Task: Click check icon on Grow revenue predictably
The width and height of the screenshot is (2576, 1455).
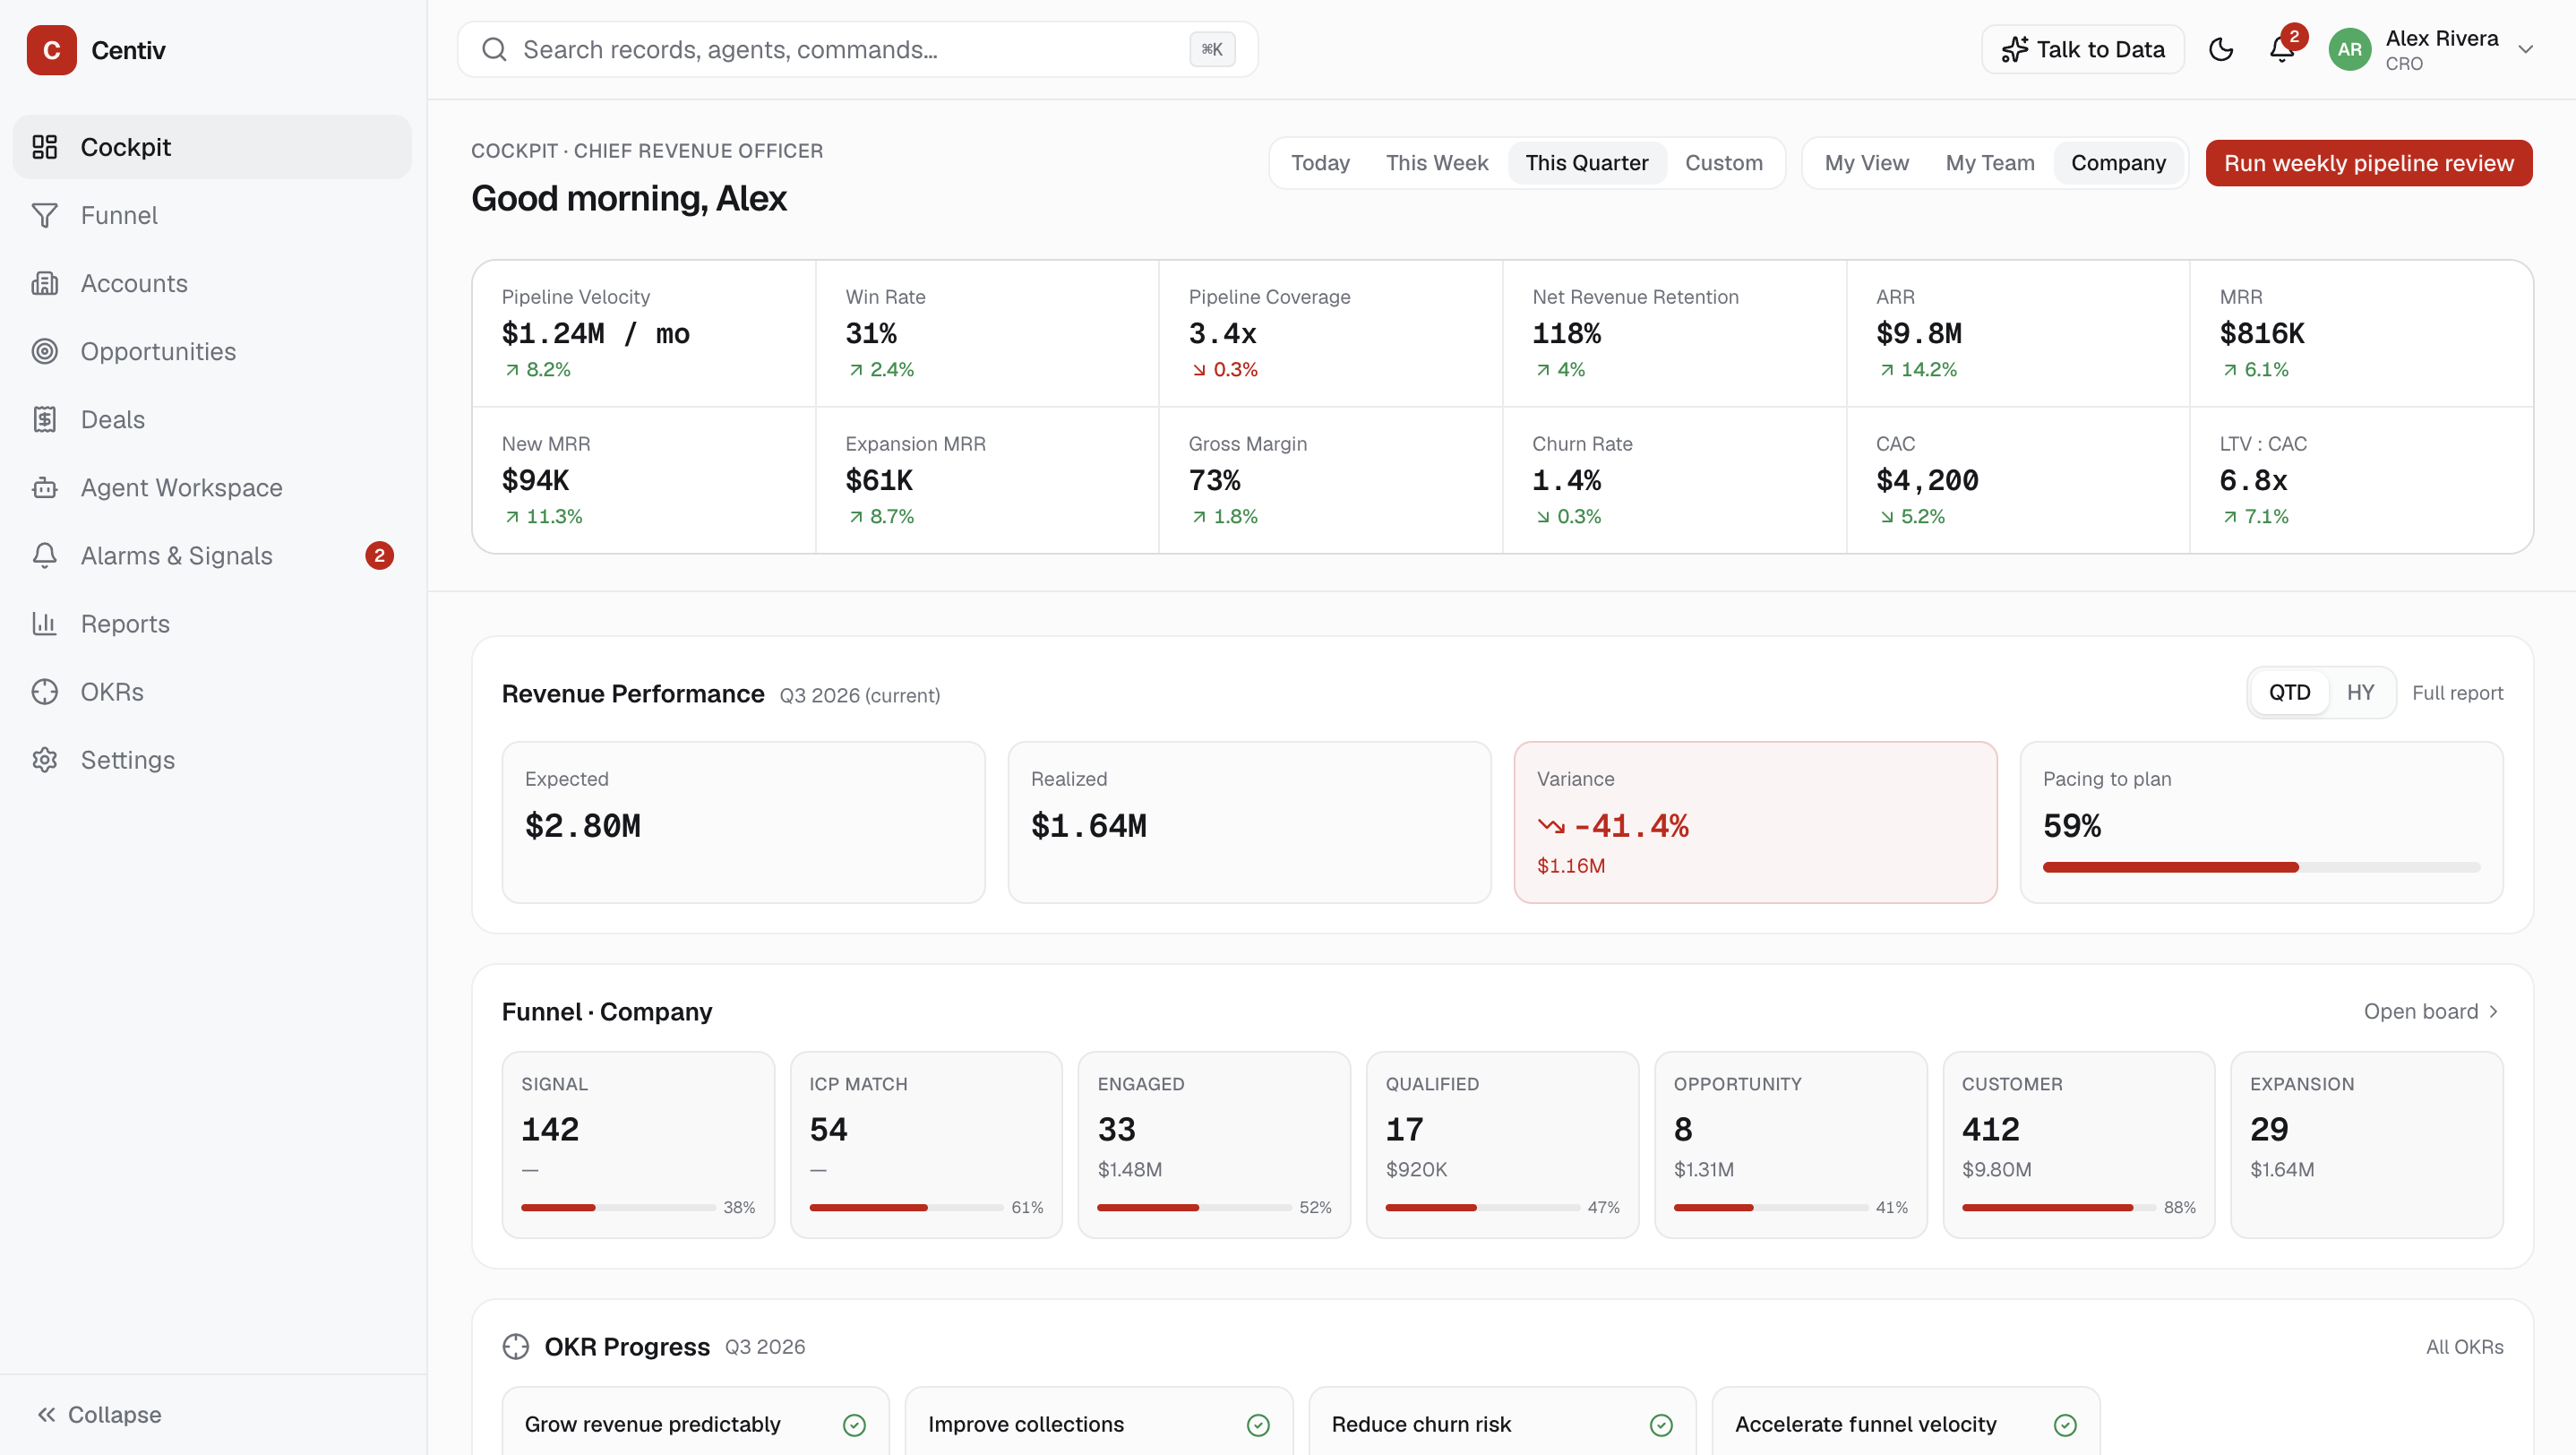Action: (854, 1424)
